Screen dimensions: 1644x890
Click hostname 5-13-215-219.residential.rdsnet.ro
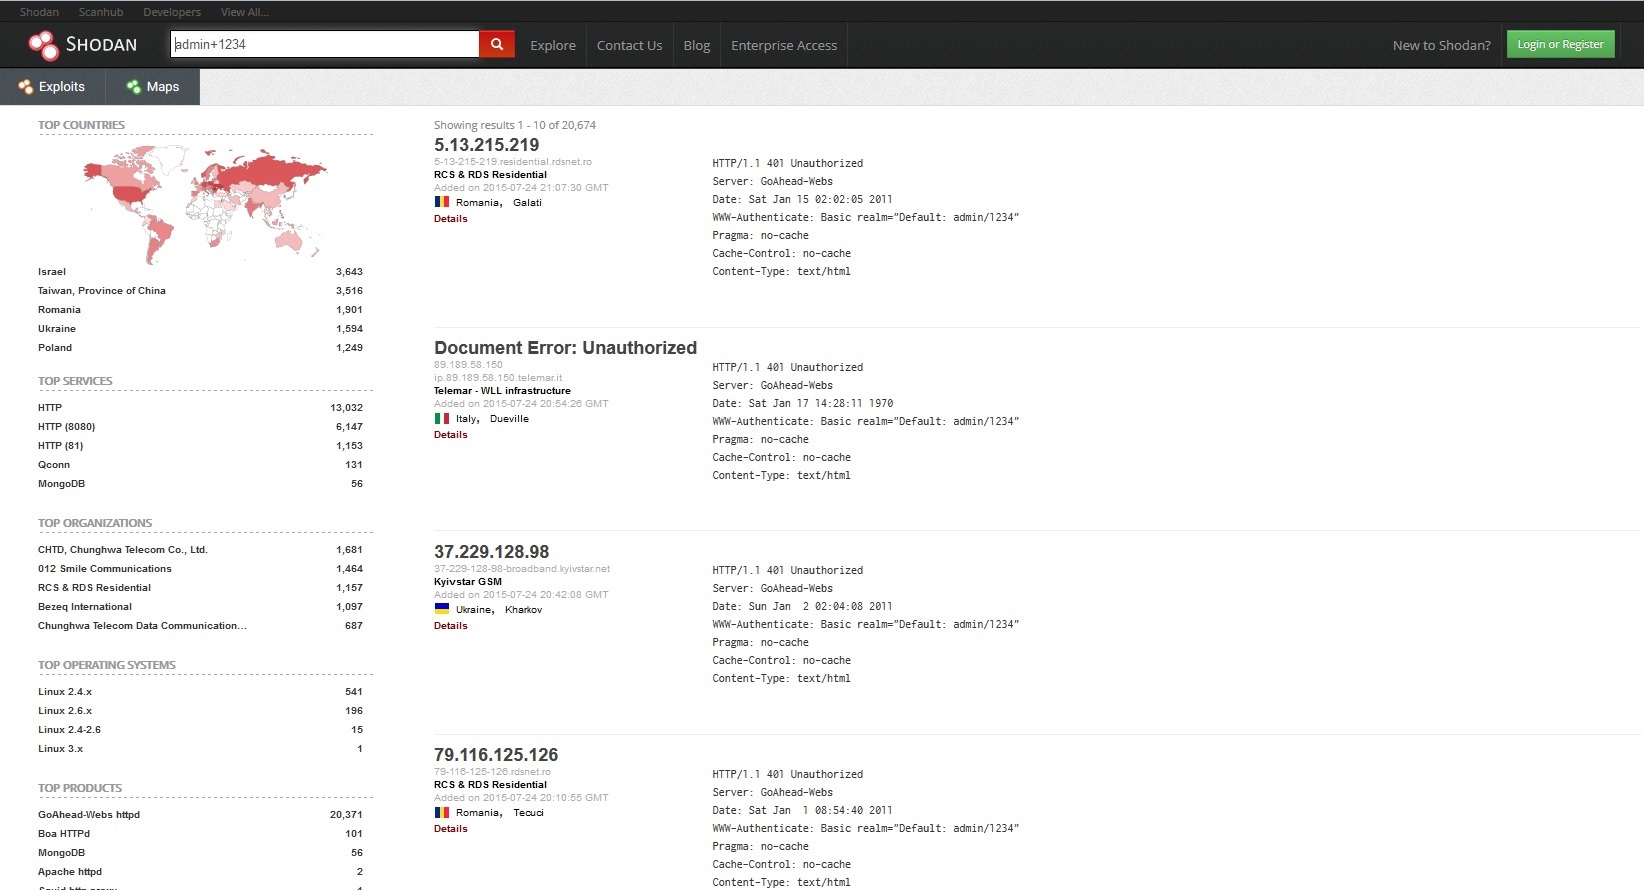(513, 162)
